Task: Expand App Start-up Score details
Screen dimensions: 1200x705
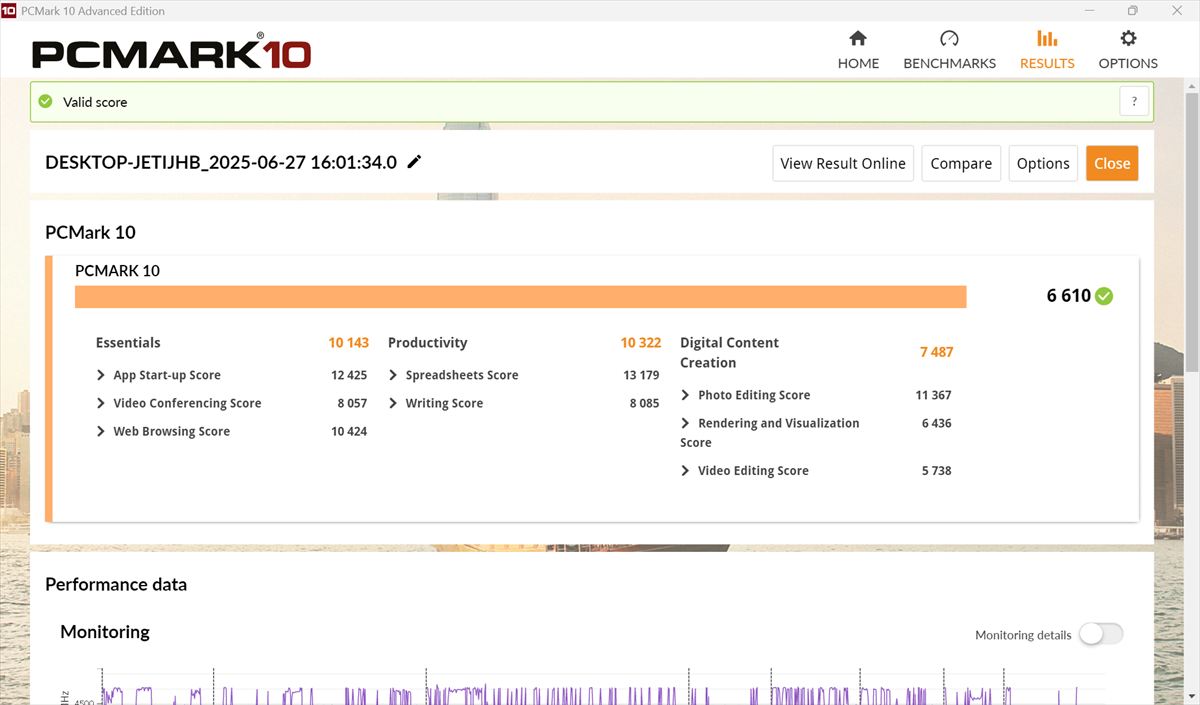Action: pos(101,375)
